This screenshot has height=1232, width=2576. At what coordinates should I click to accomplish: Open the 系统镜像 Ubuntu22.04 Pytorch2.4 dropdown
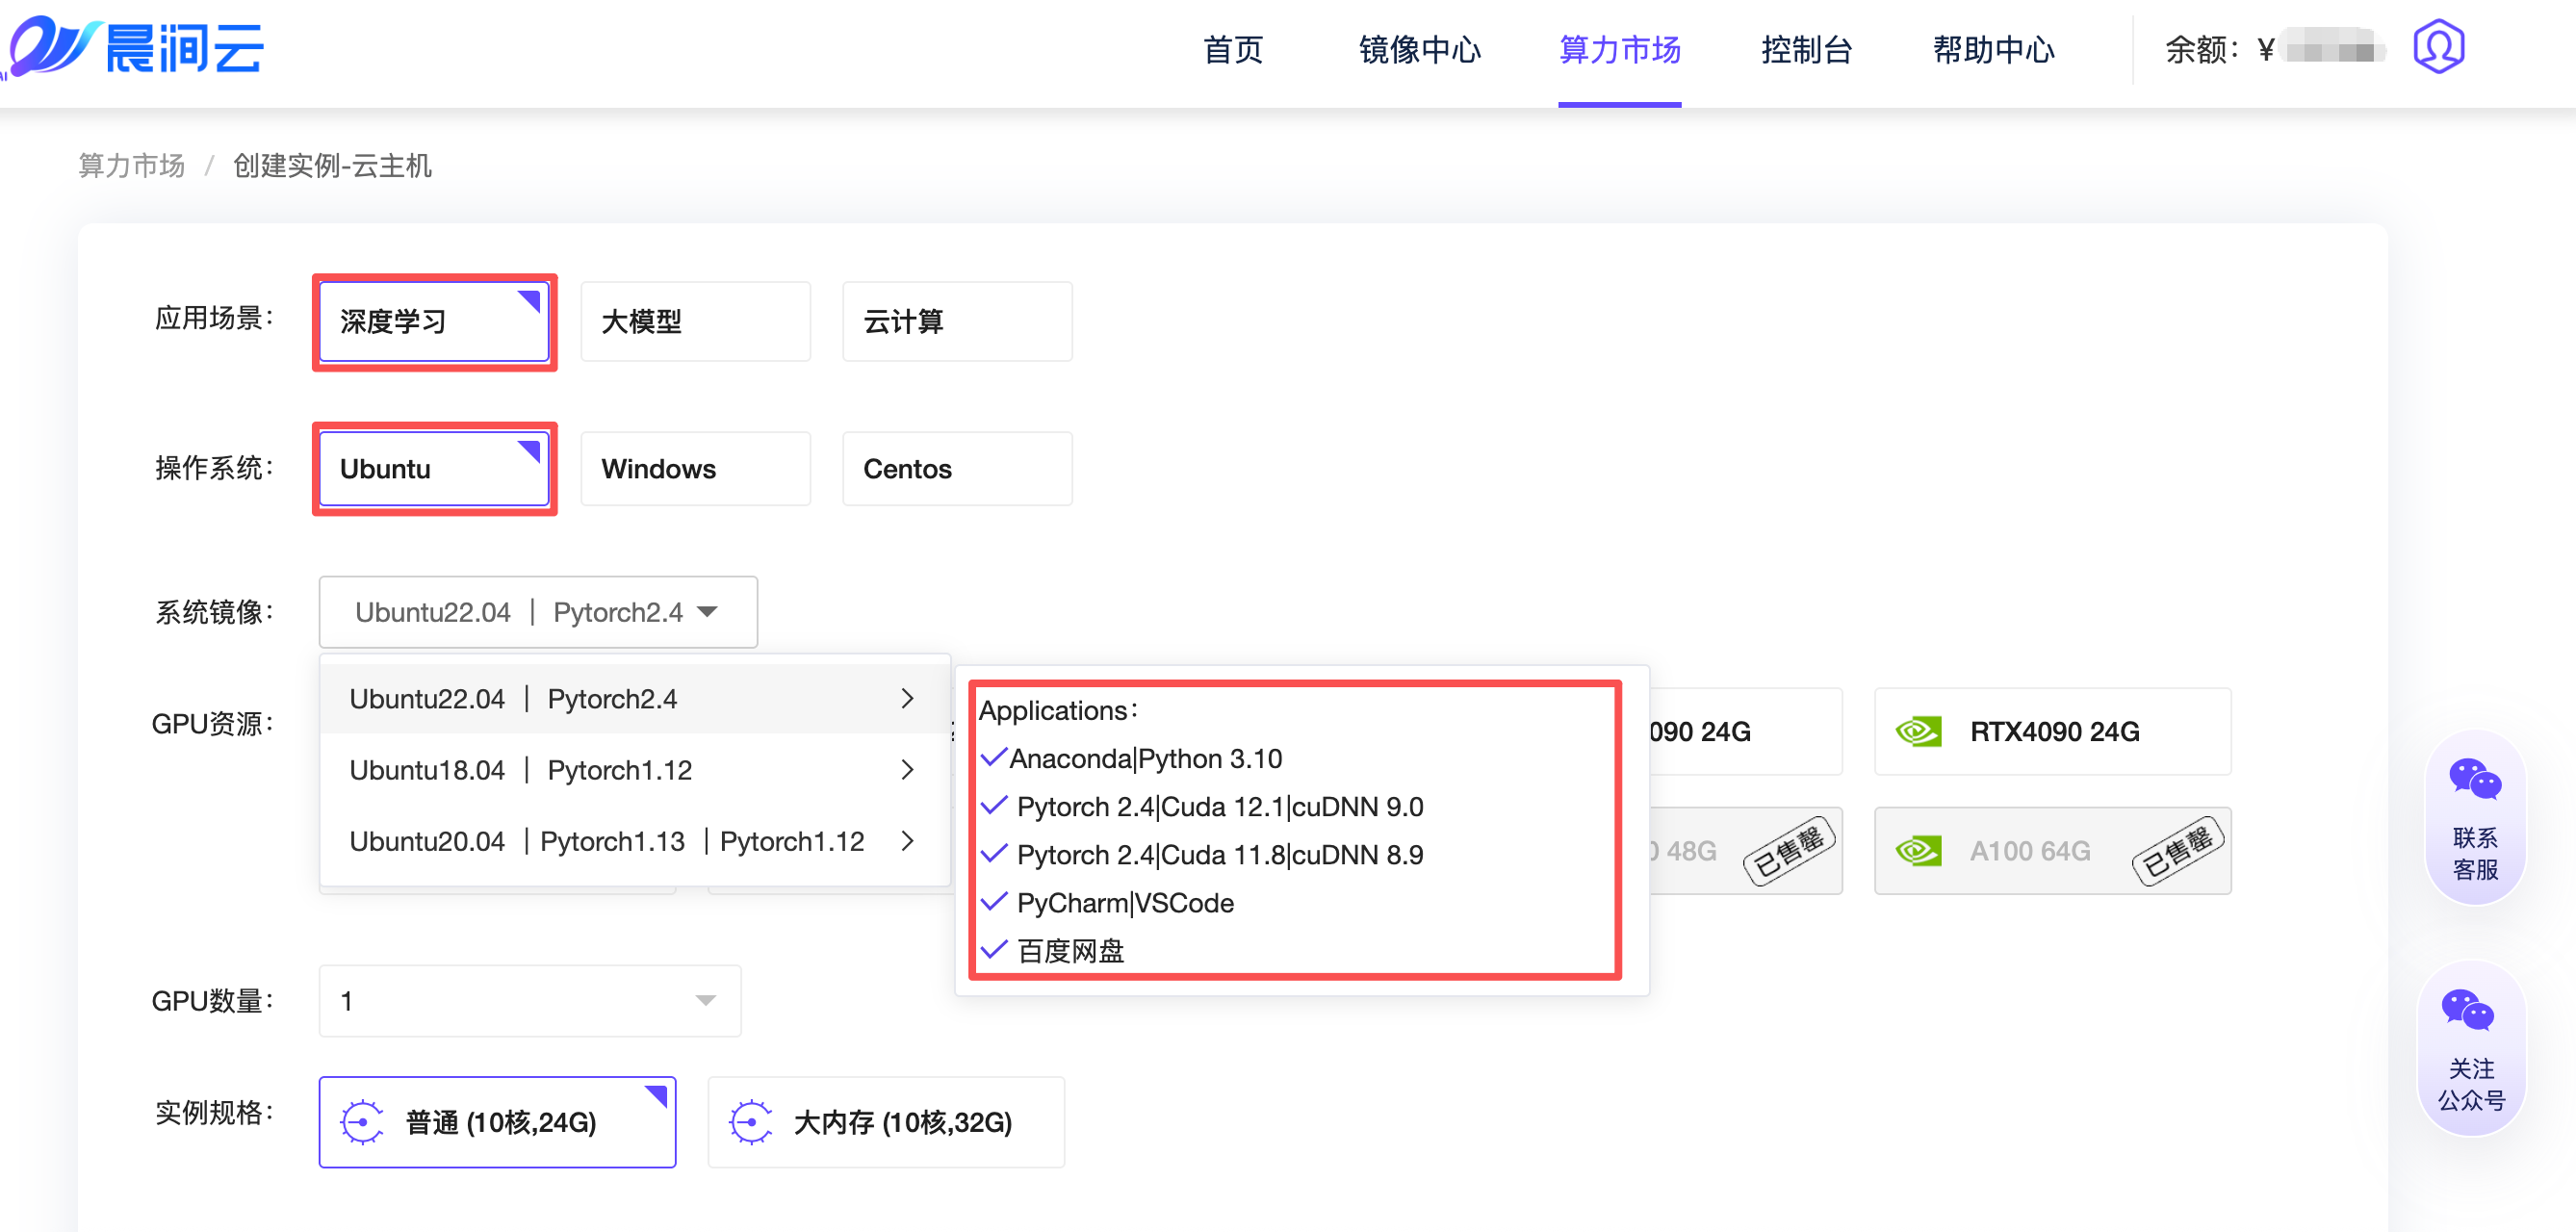click(538, 612)
